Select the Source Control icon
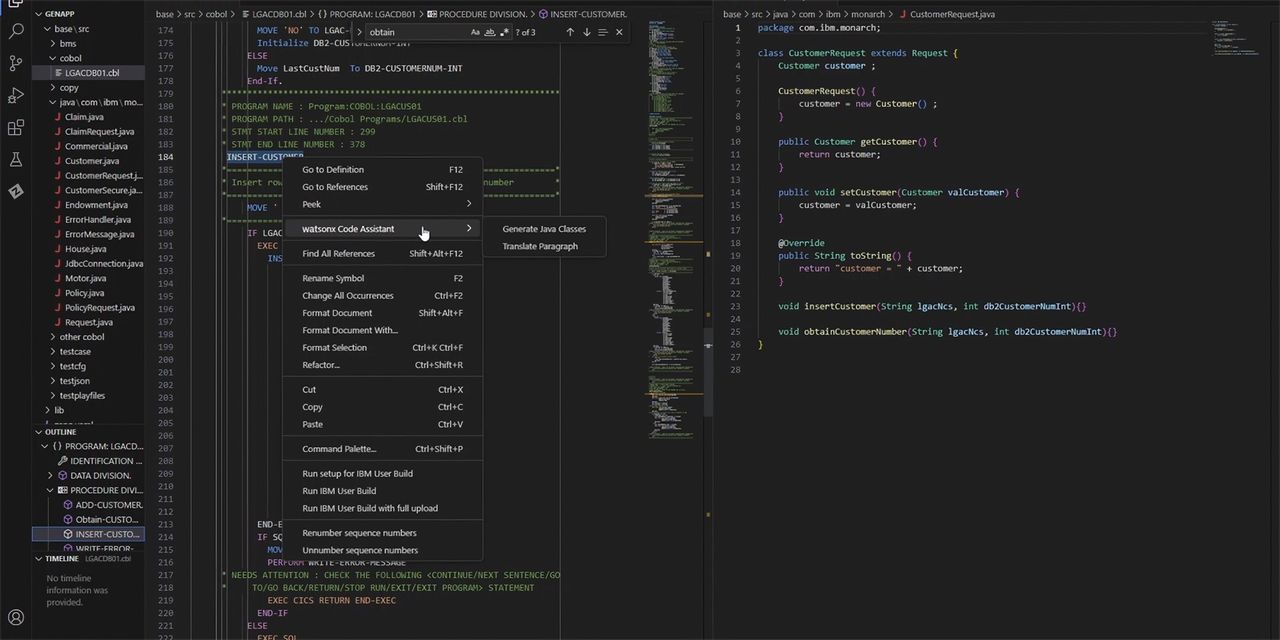1280x640 pixels. pyautogui.click(x=14, y=63)
